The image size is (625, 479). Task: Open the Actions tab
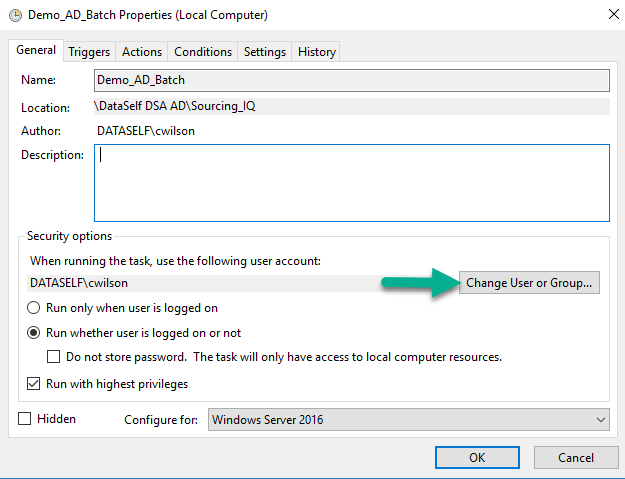pyautogui.click(x=142, y=52)
